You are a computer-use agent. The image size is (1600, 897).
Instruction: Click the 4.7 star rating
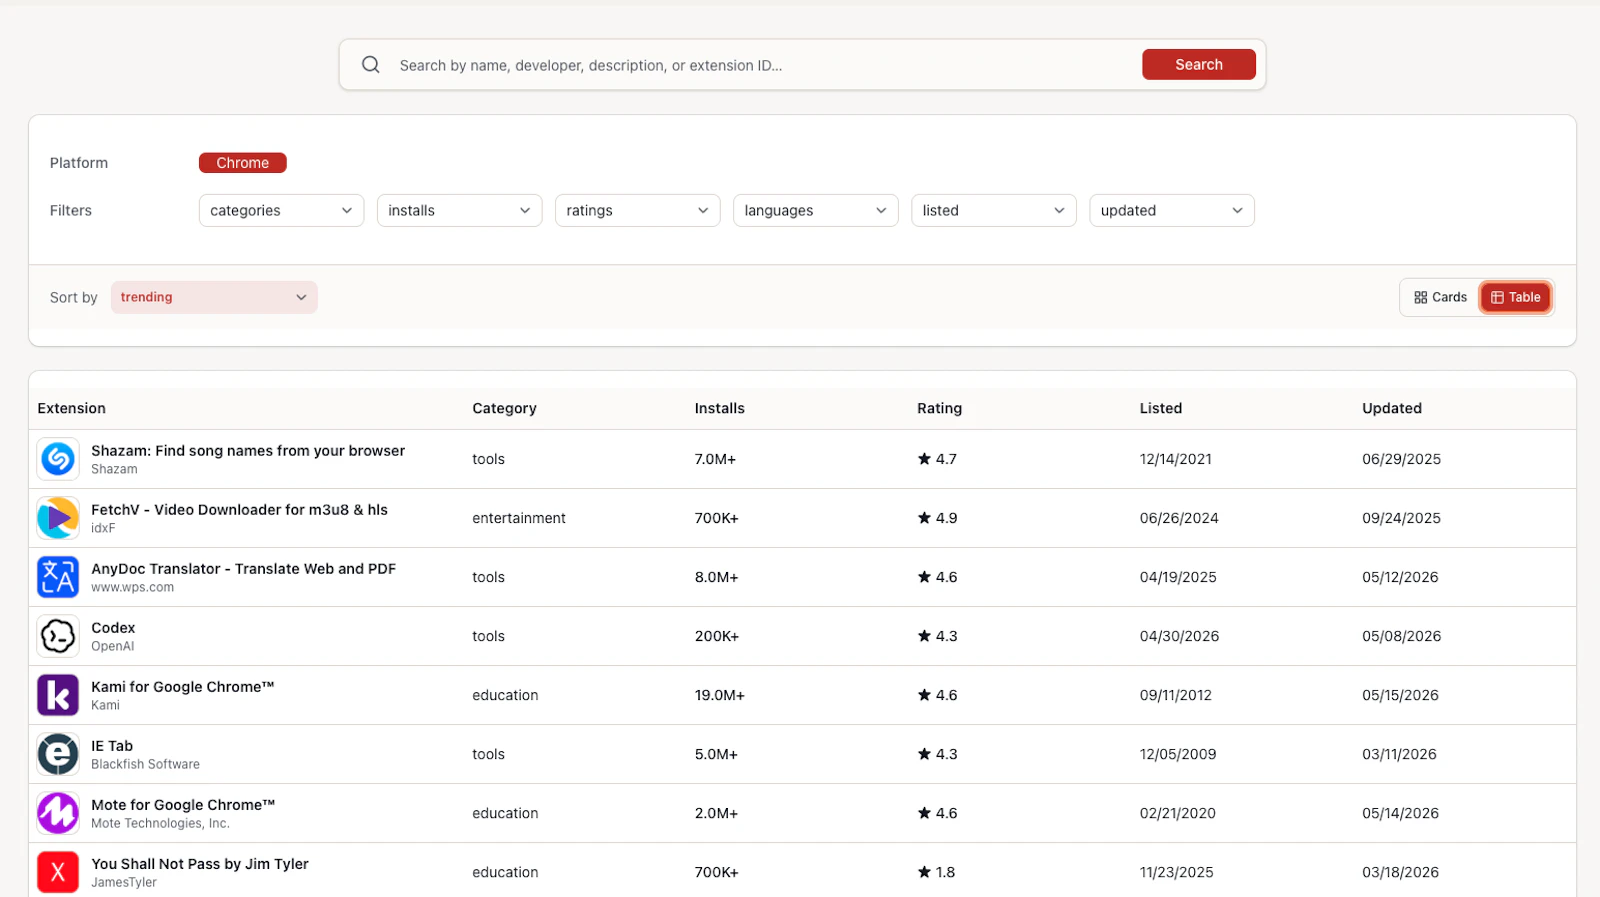[938, 459]
